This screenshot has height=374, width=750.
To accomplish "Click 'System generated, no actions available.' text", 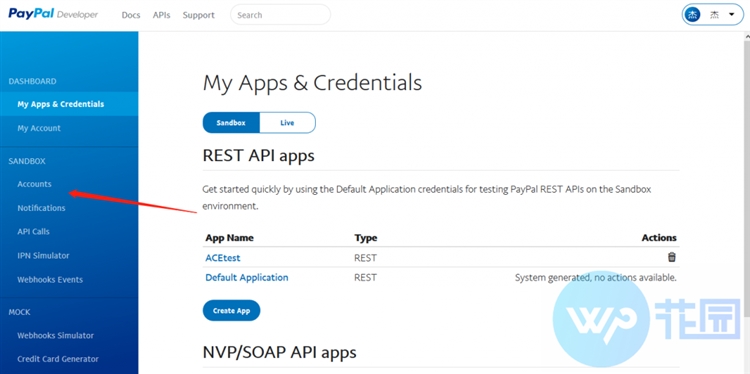I will click(596, 277).
